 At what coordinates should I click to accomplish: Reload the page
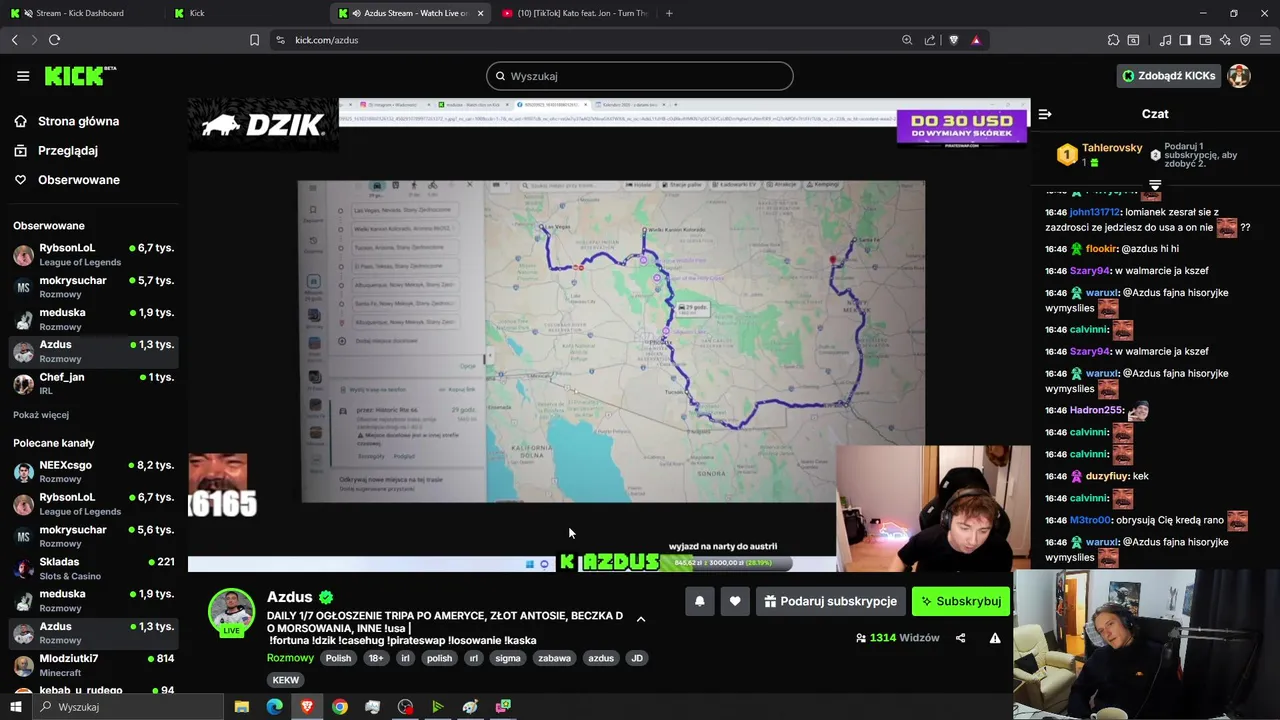[54, 40]
